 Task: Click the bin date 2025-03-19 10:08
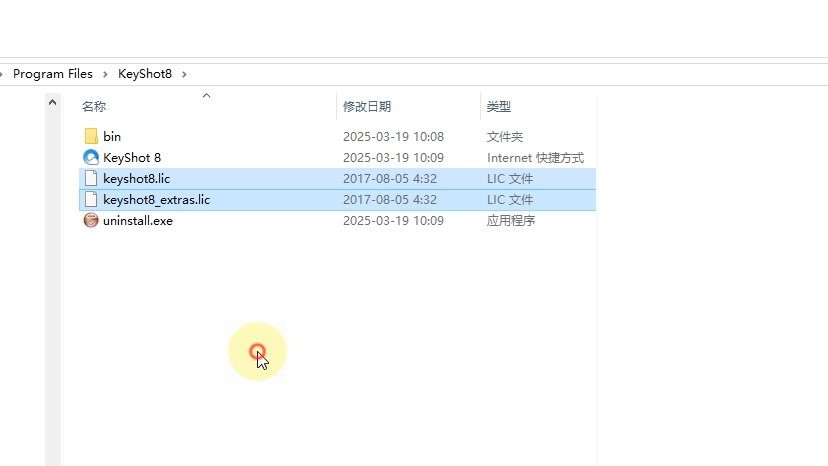[393, 137]
